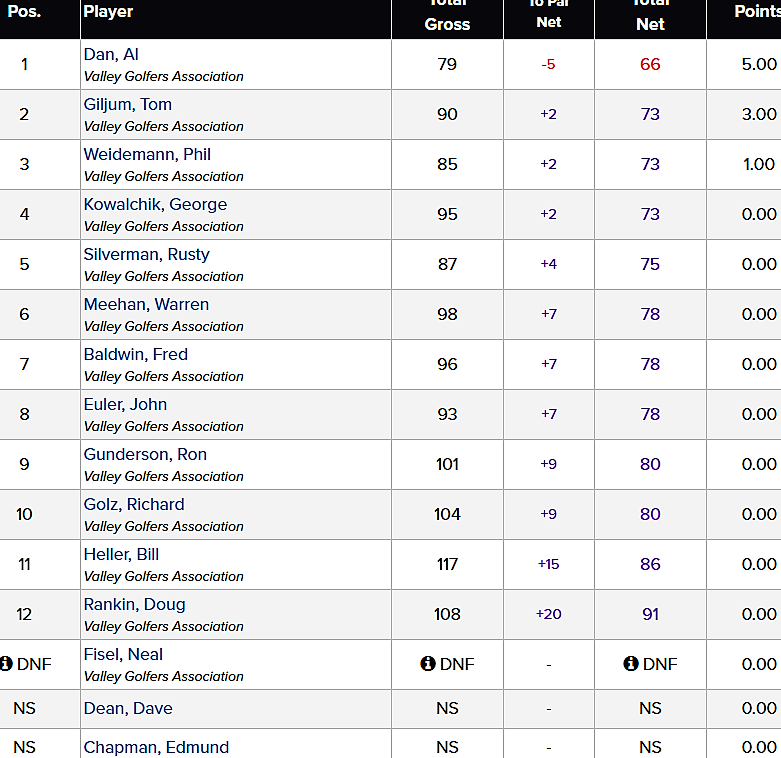View Kowalchik, George's scorecard
Viewport: 781px width, 758px height.
point(155,205)
